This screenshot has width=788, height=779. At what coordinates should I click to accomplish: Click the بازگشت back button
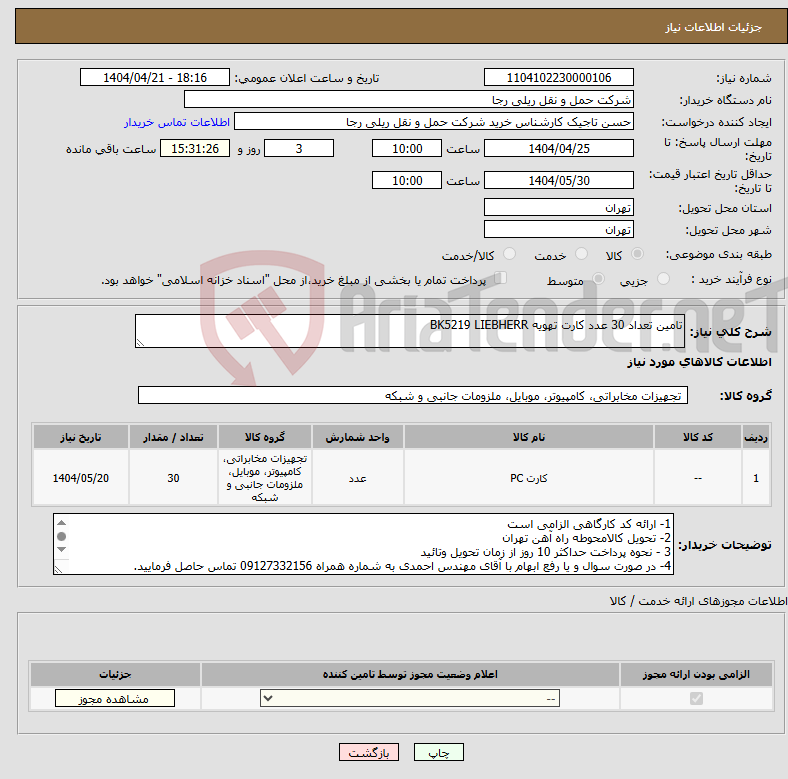(x=369, y=752)
